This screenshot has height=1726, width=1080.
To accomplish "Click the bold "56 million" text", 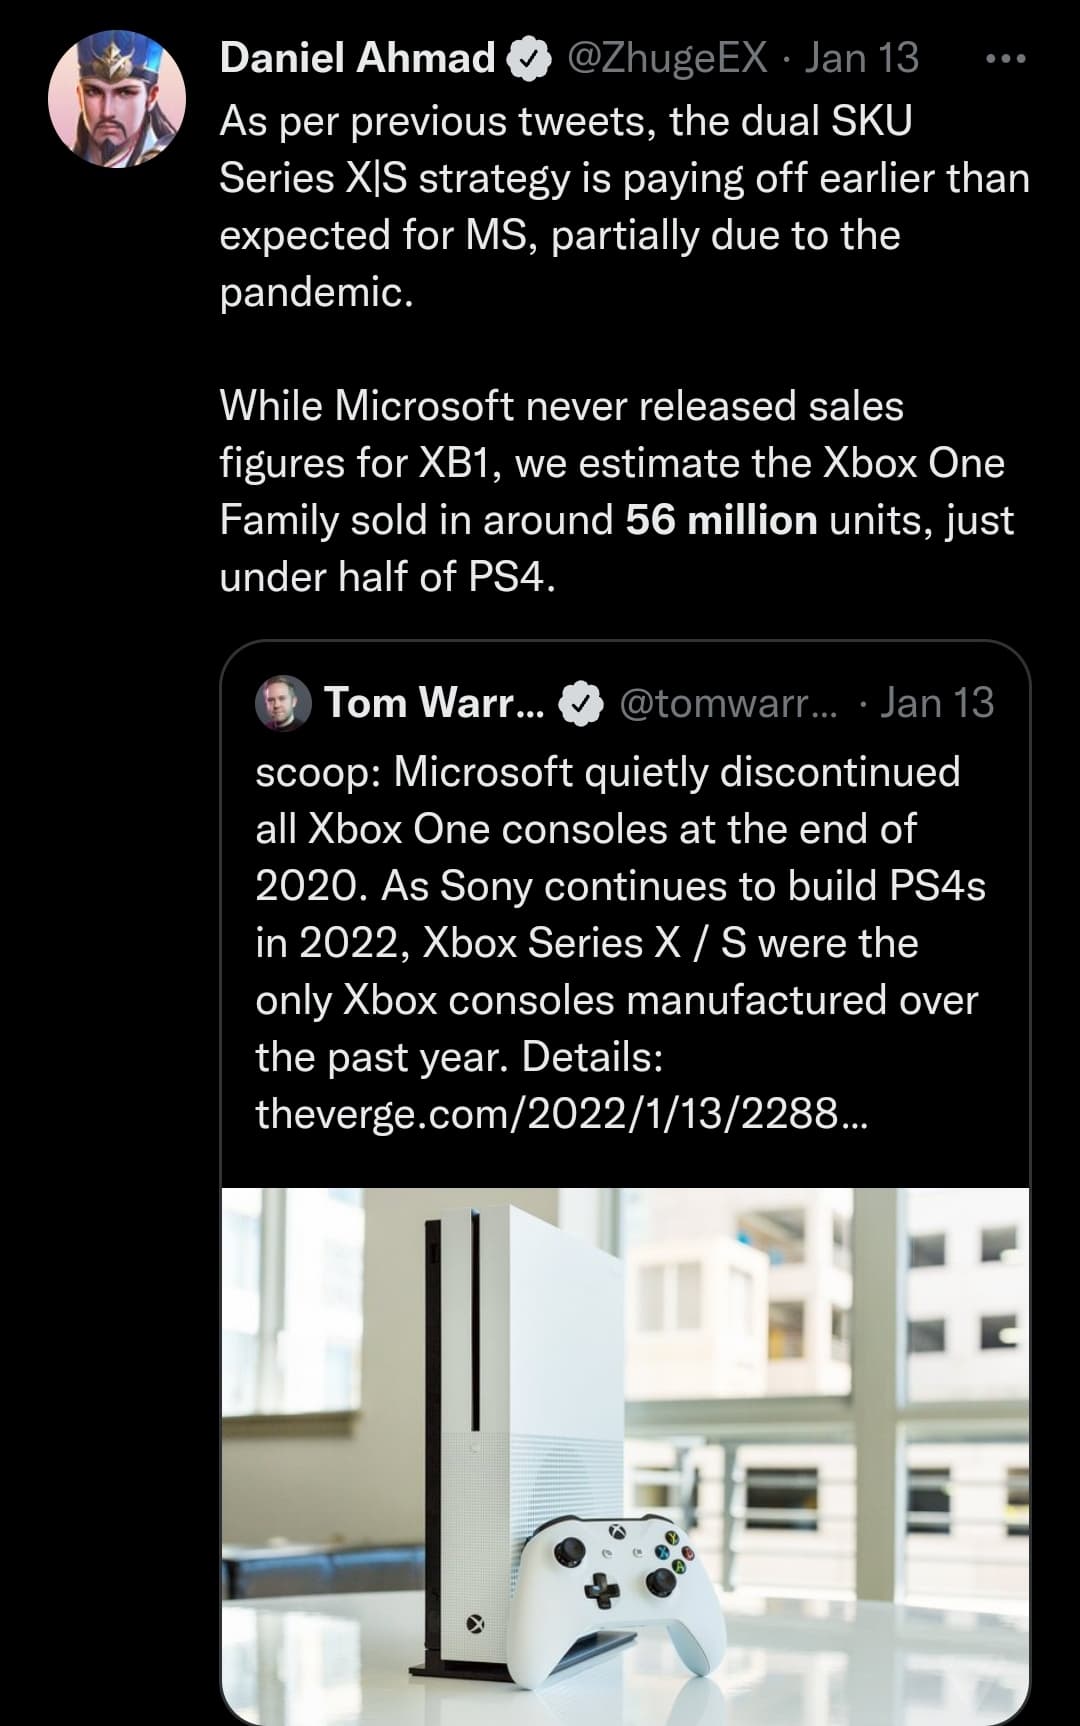I will 721,520.
